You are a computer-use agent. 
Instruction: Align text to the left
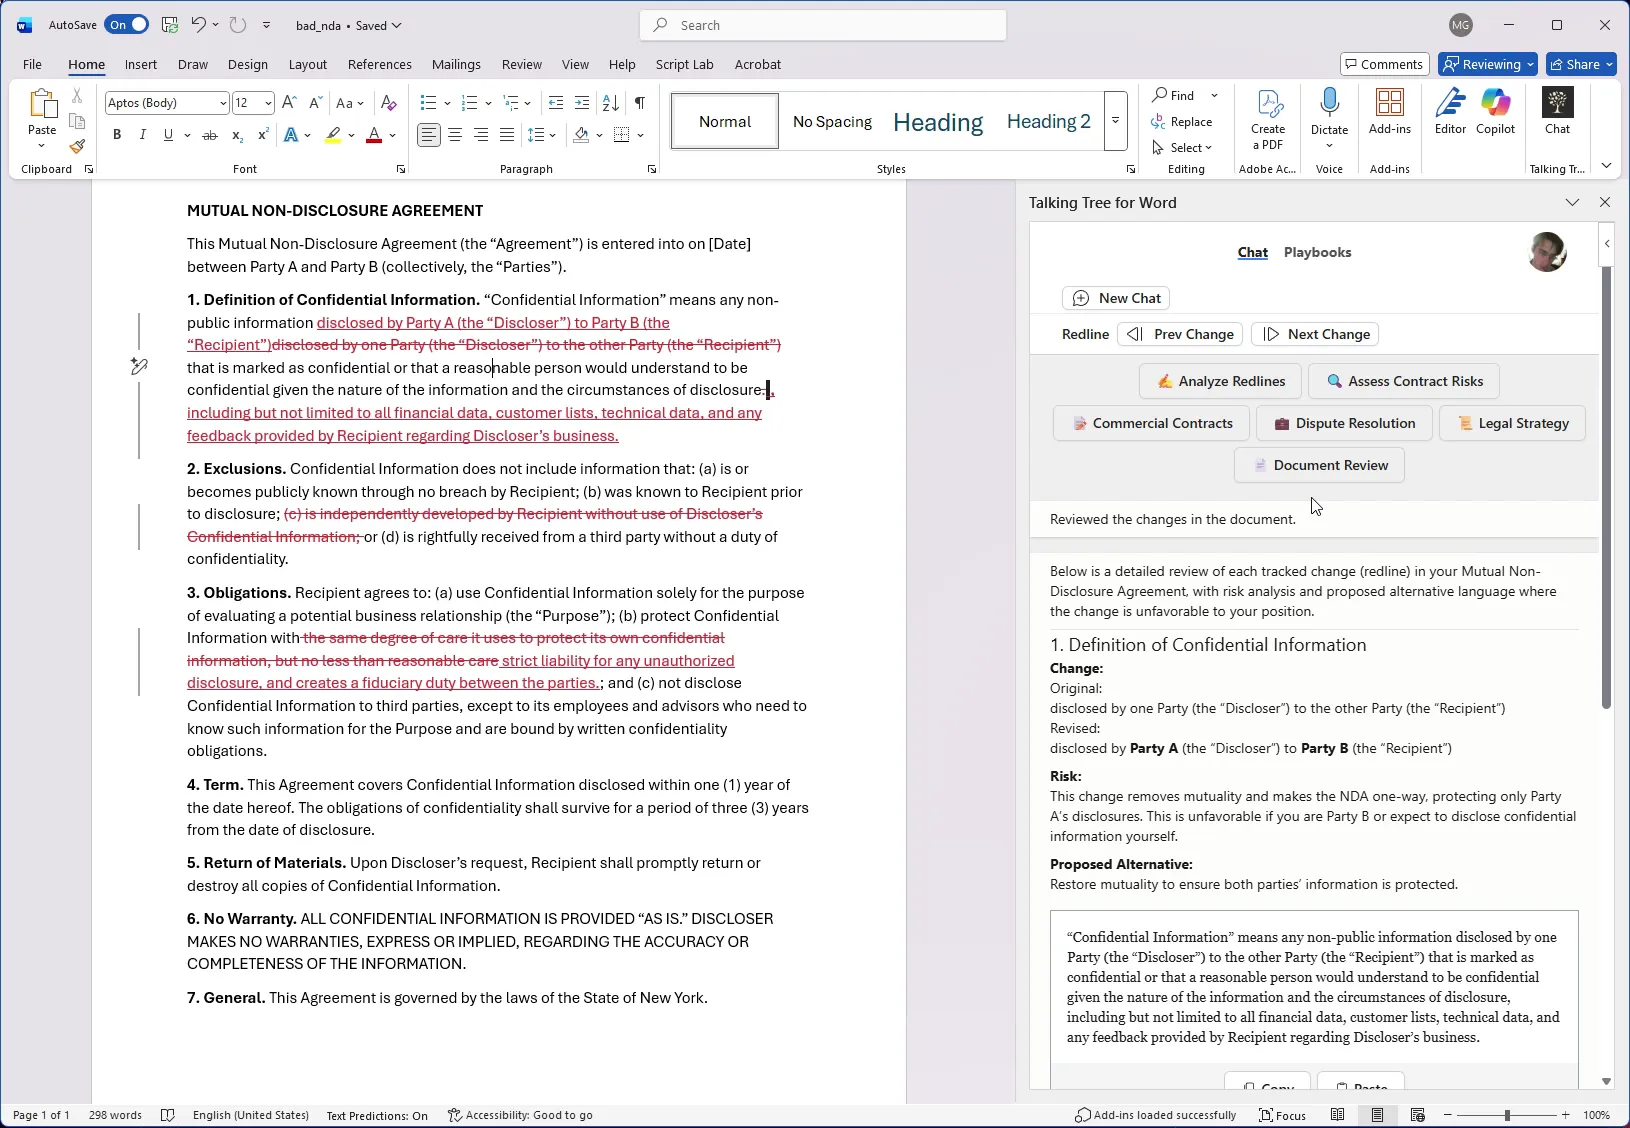point(429,135)
